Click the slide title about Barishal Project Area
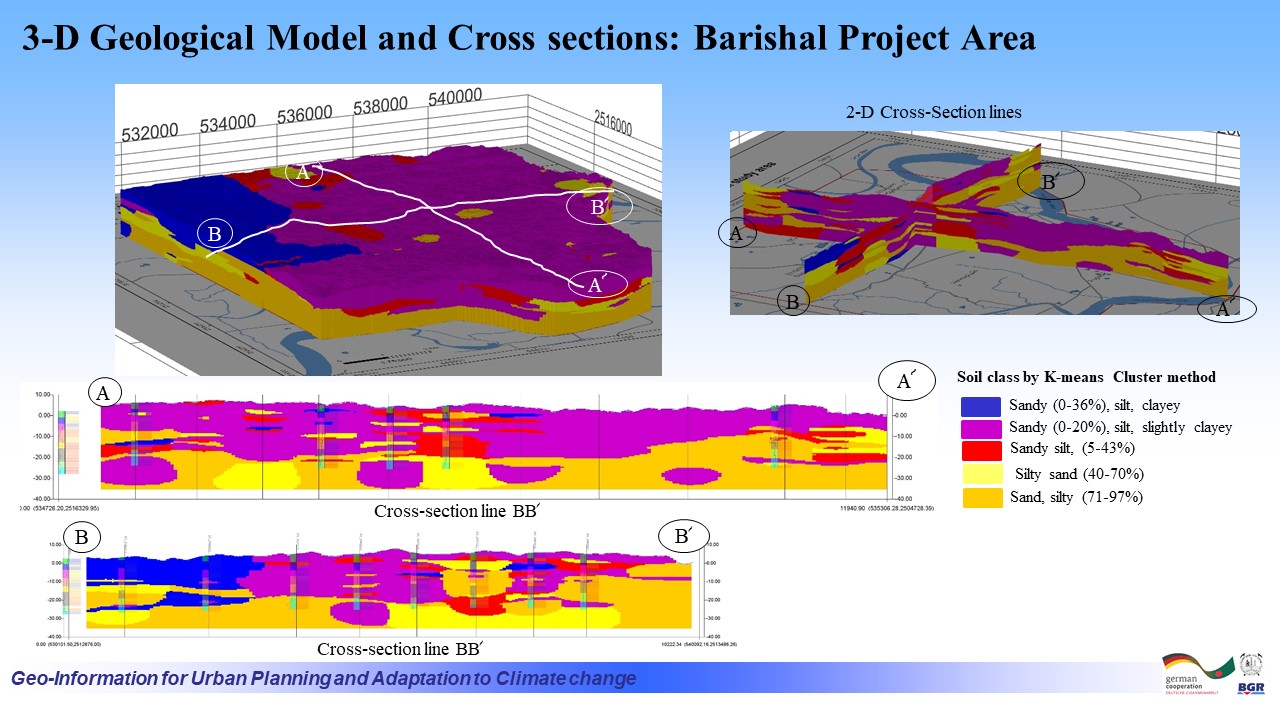The height and width of the screenshot is (720, 1280). (x=528, y=38)
